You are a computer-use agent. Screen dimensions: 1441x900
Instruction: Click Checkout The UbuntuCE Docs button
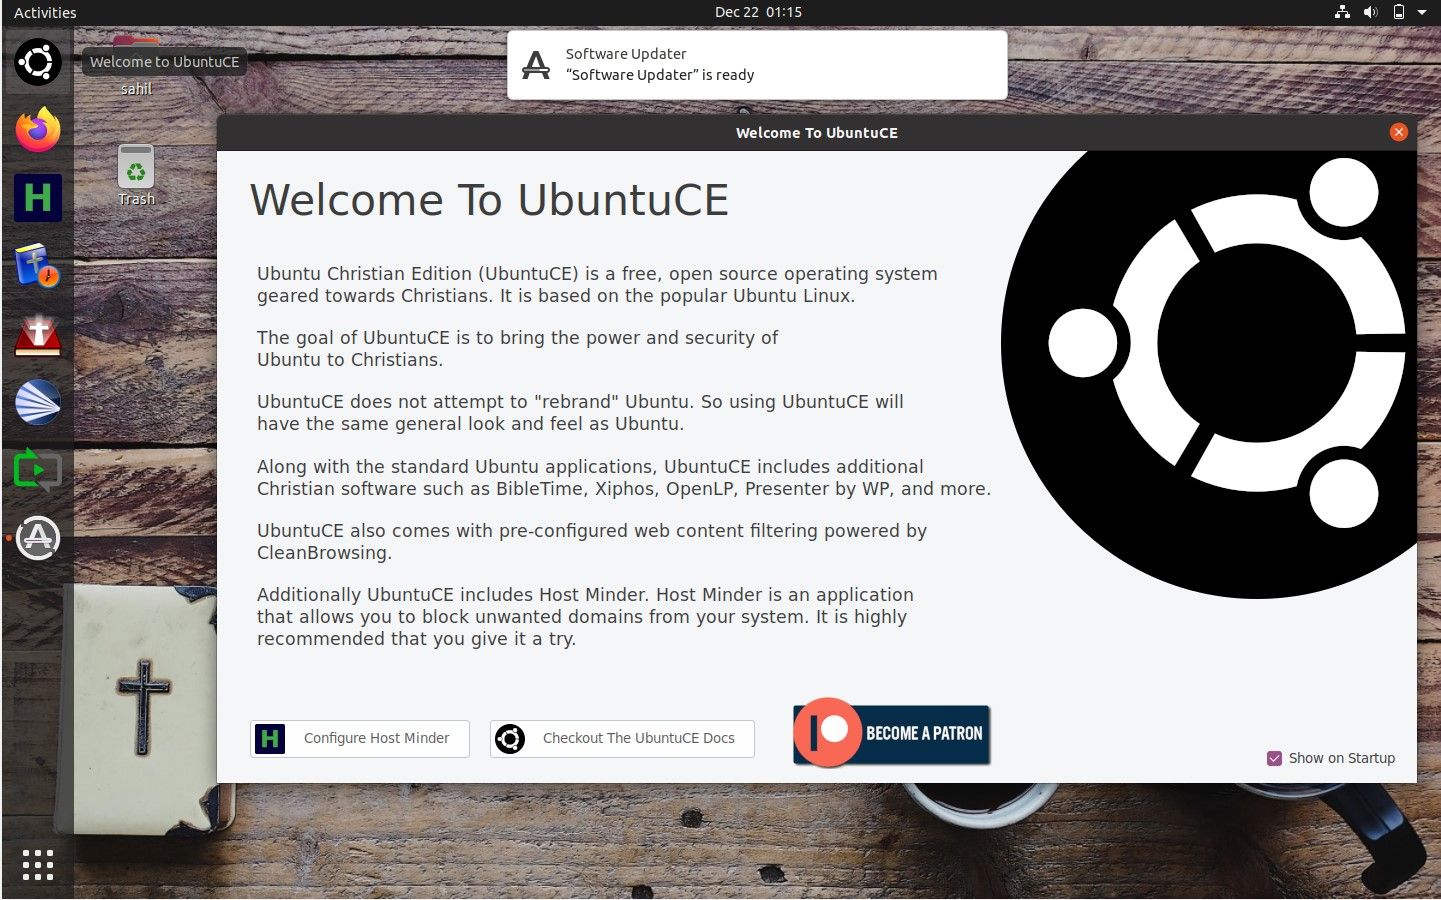coord(622,738)
